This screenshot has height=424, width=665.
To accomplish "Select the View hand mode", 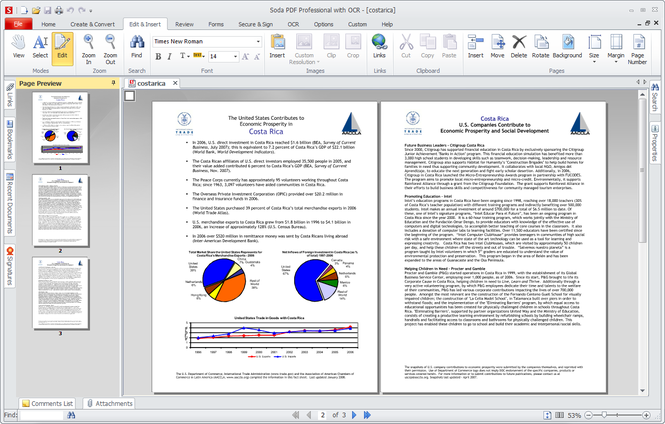I will pyautogui.click(x=19, y=46).
